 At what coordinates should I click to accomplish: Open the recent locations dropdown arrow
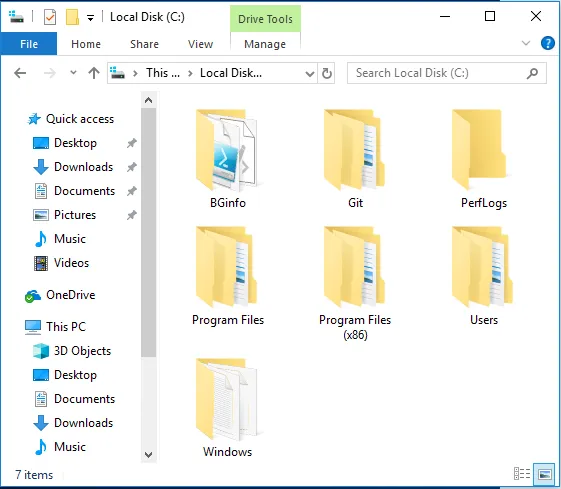[x=73, y=73]
